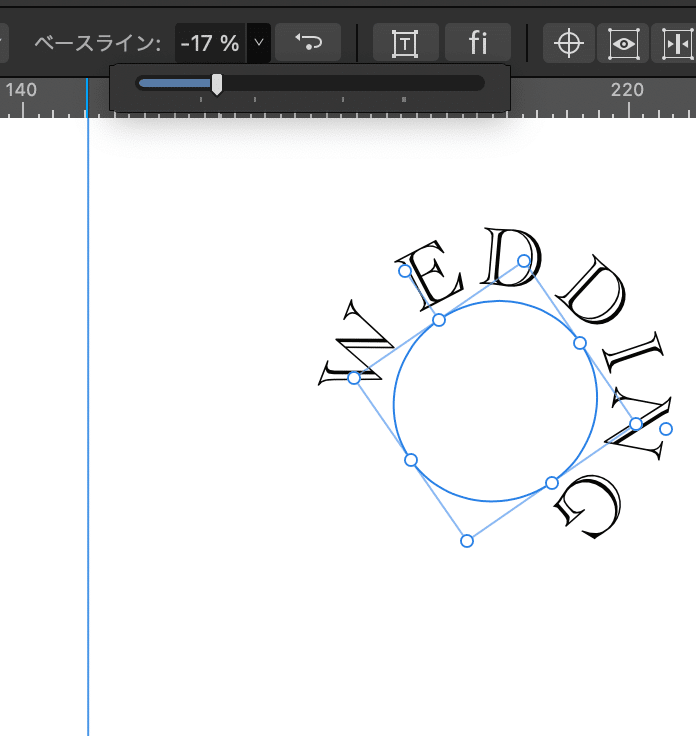Click the flip horizontal alignment icon
This screenshot has width=696, height=736.
tap(676, 43)
